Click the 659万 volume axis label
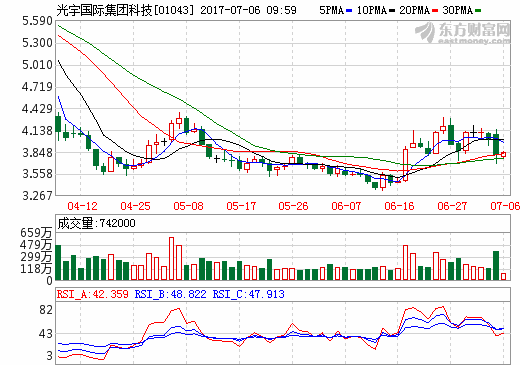Screen dimensions: 520x365 (x=36, y=233)
